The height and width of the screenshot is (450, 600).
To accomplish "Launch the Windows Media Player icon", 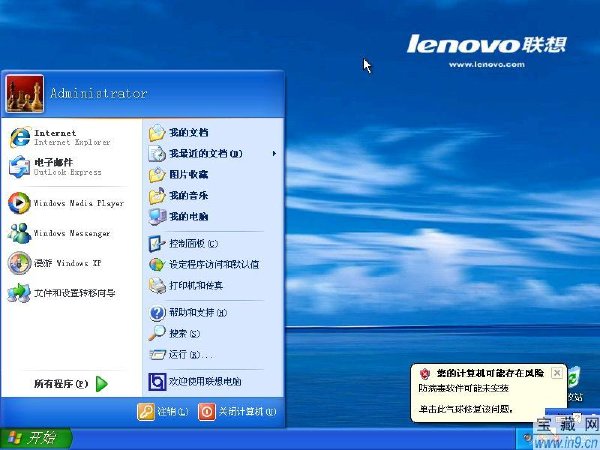I will pyautogui.click(x=19, y=203).
